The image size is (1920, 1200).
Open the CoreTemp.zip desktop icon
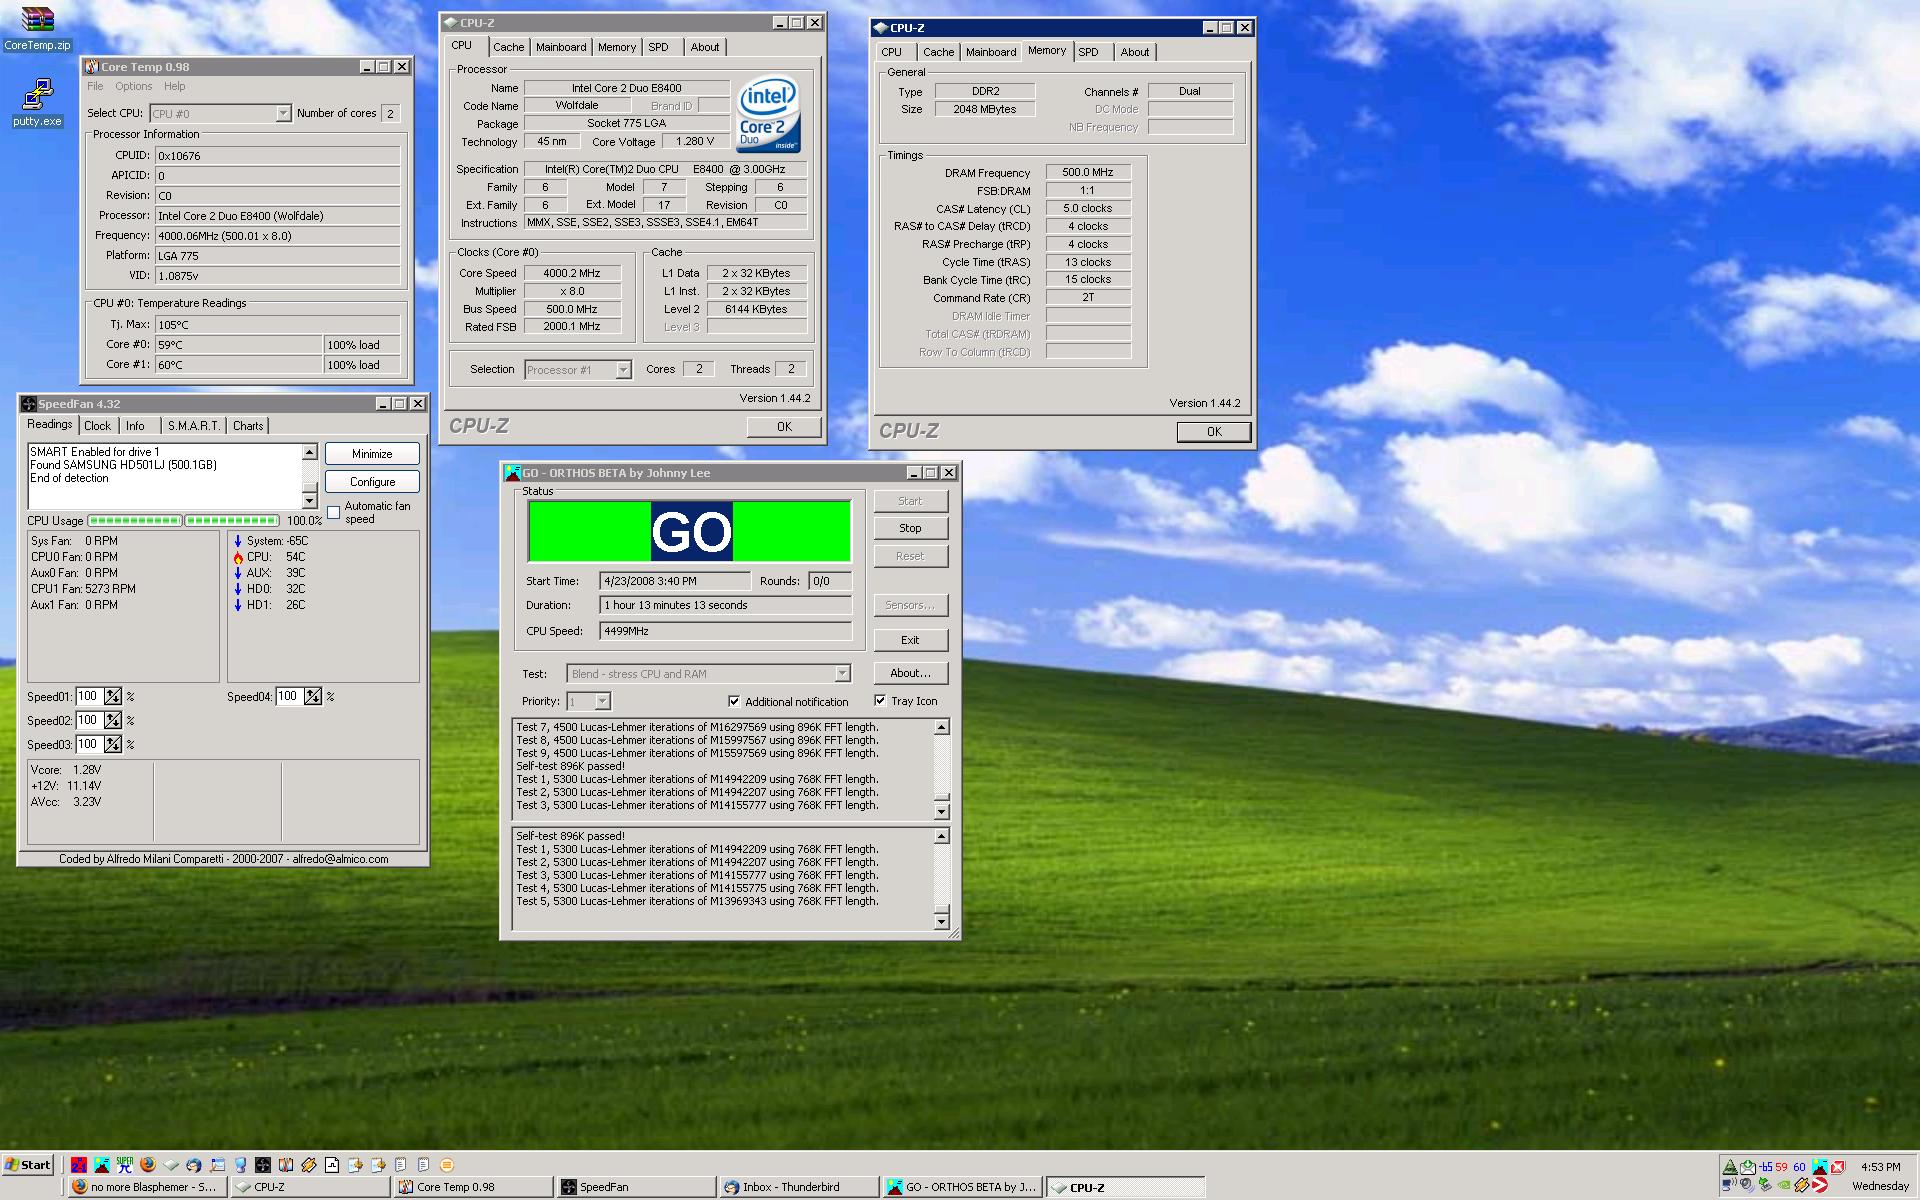click(x=37, y=29)
